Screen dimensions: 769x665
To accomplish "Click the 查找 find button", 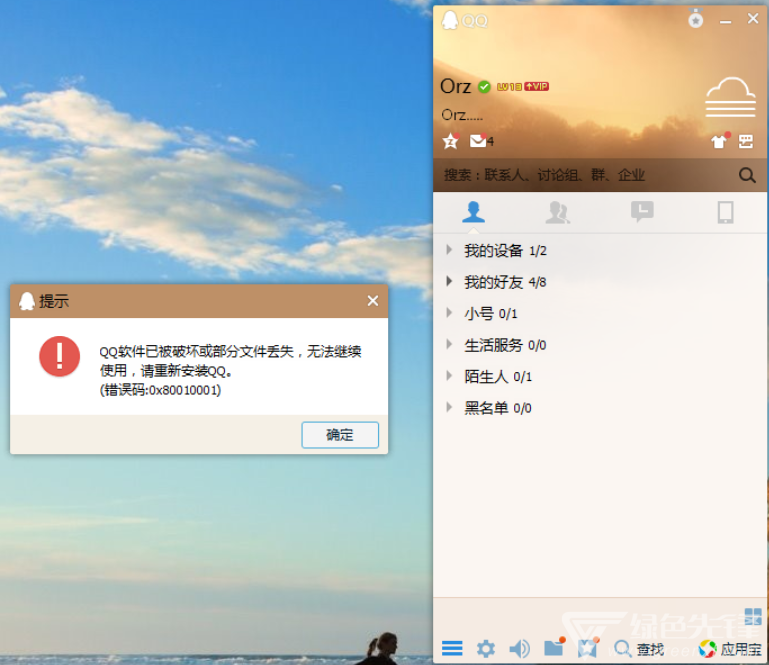I will (639, 649).
